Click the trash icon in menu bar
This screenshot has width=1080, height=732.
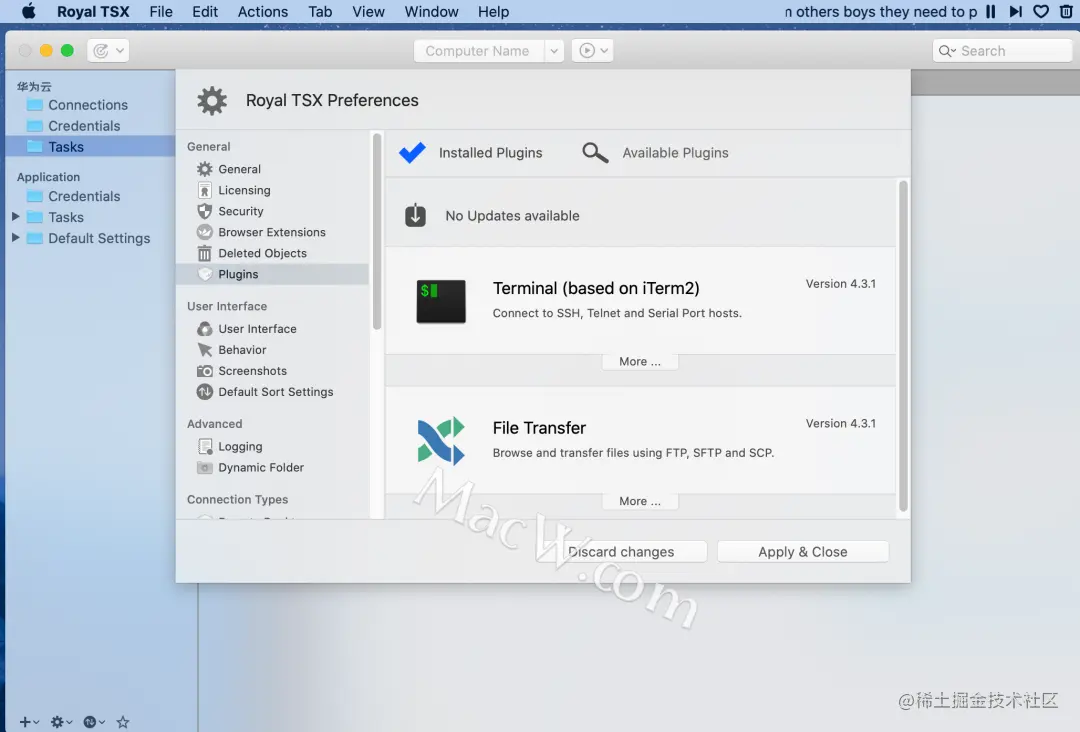(x=1066, y=12)
